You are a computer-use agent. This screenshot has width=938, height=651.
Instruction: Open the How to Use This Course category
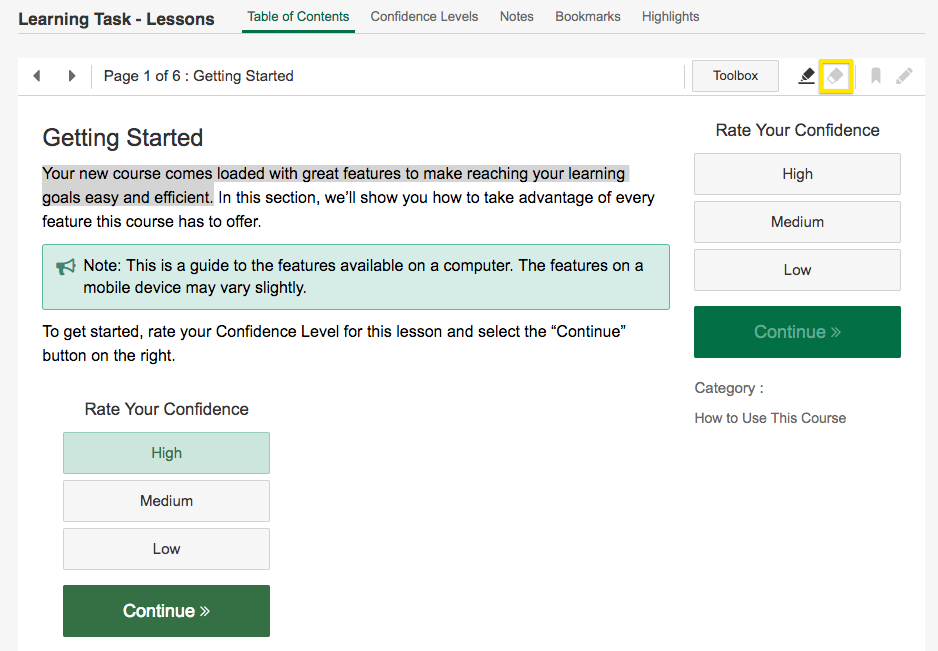pyautogui.click(x=770, y=418)
